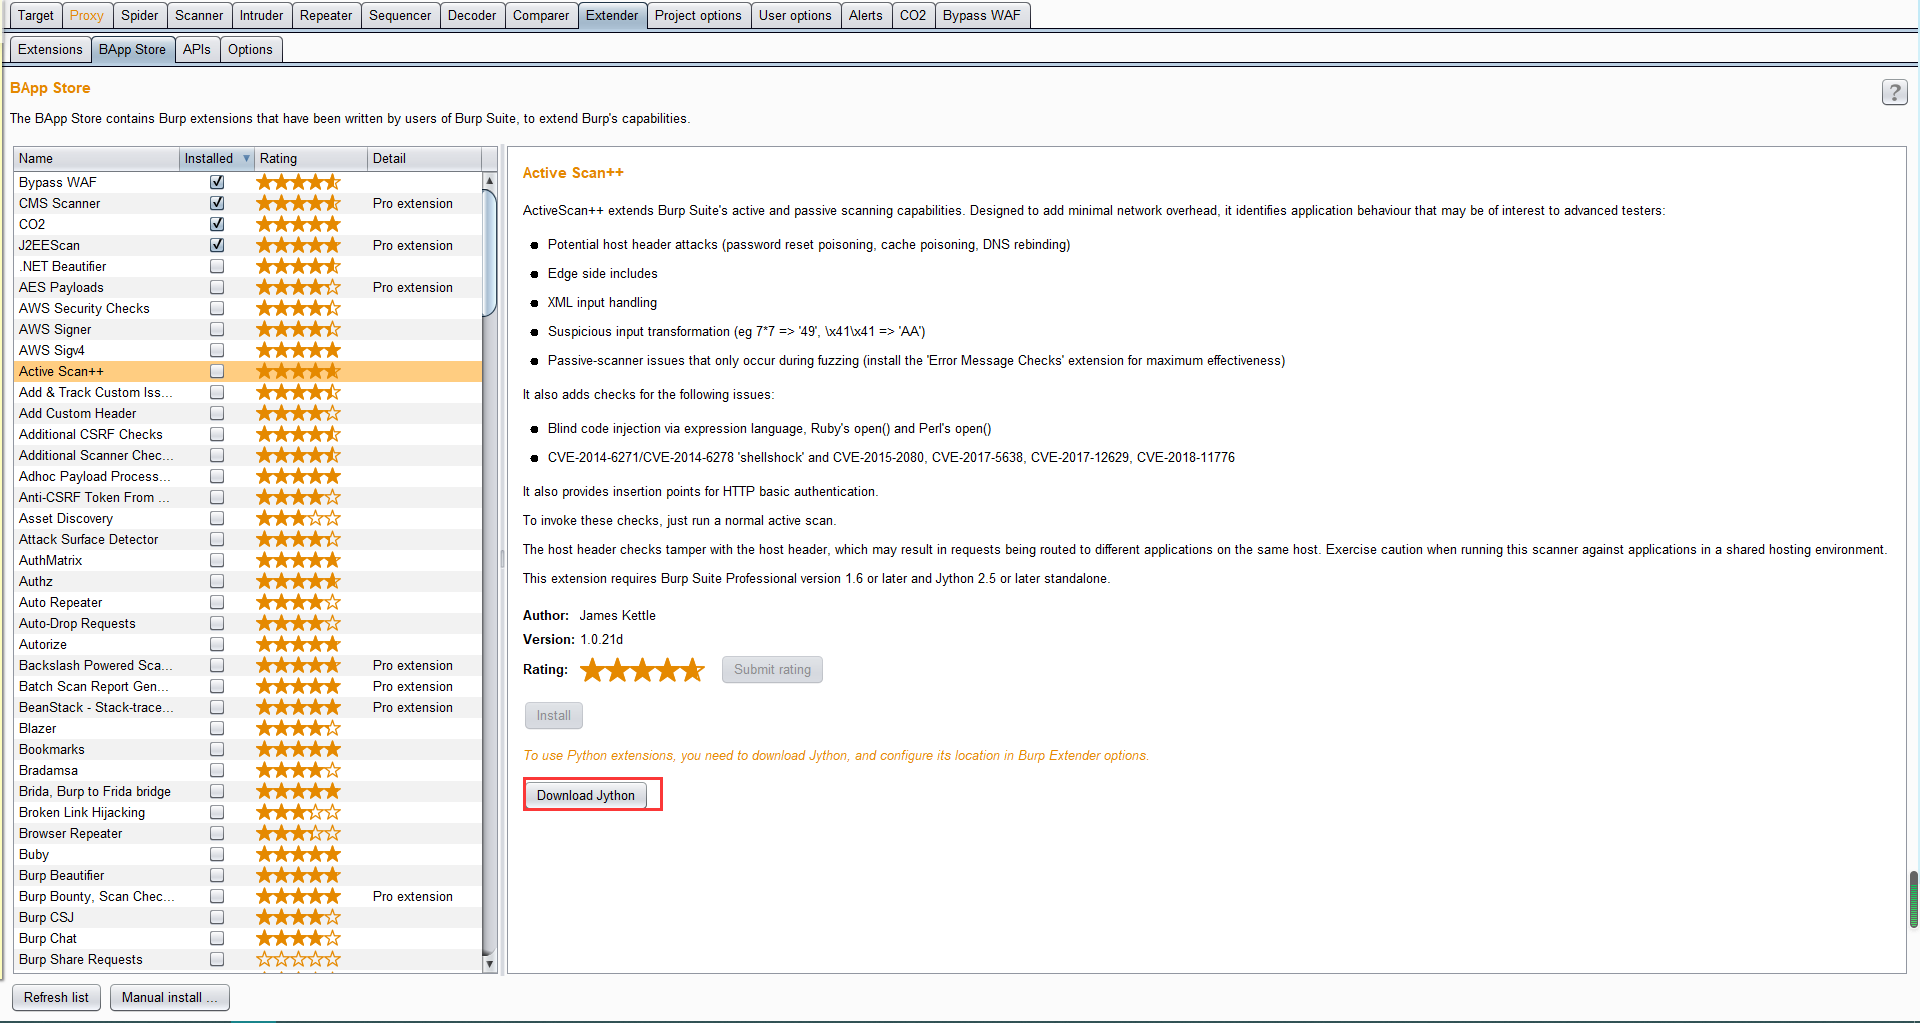The image size is (1920, 1023).
Task: Sort list by Detail column header
Action: tap(424, 158)
